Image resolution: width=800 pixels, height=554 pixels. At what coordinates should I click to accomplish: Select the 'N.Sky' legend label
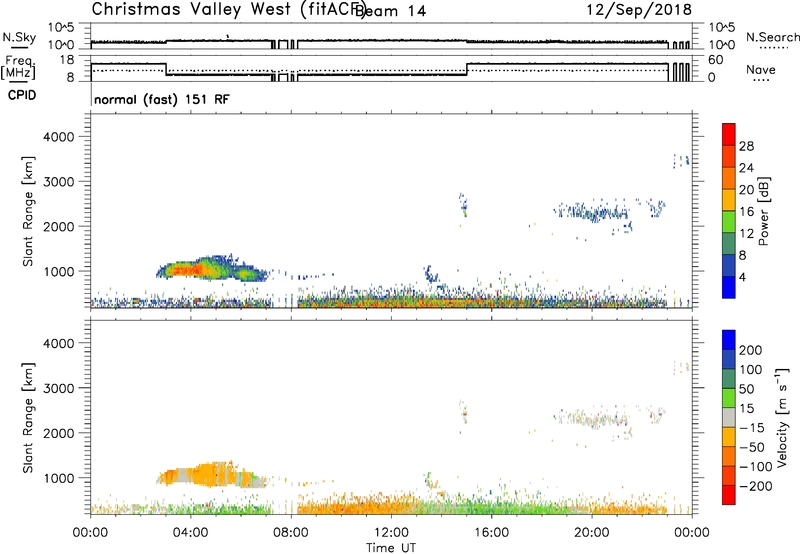(x=19, y=37)
